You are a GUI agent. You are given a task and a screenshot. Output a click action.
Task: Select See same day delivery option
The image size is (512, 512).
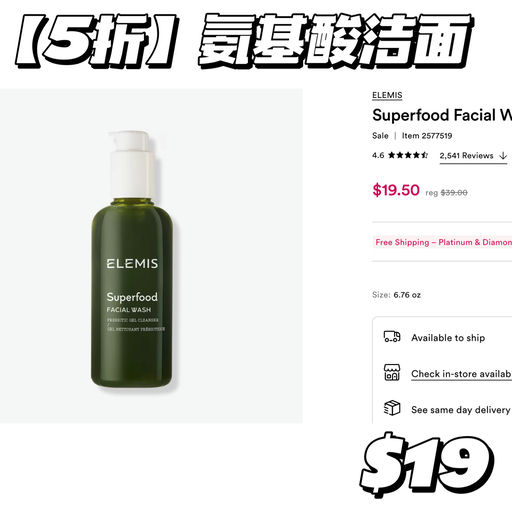coord(461,410)
